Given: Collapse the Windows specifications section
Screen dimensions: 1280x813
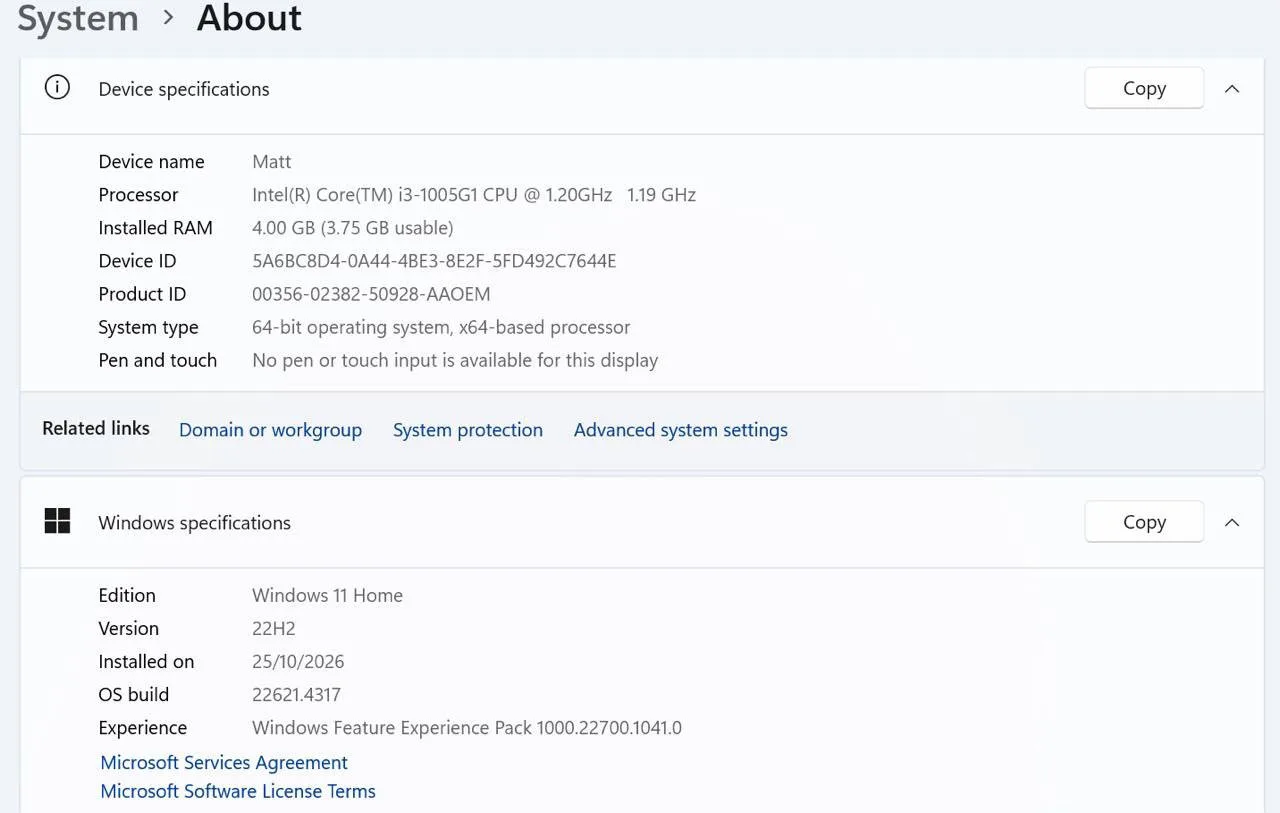Looking at the screenshot, I should (1232, 522).
